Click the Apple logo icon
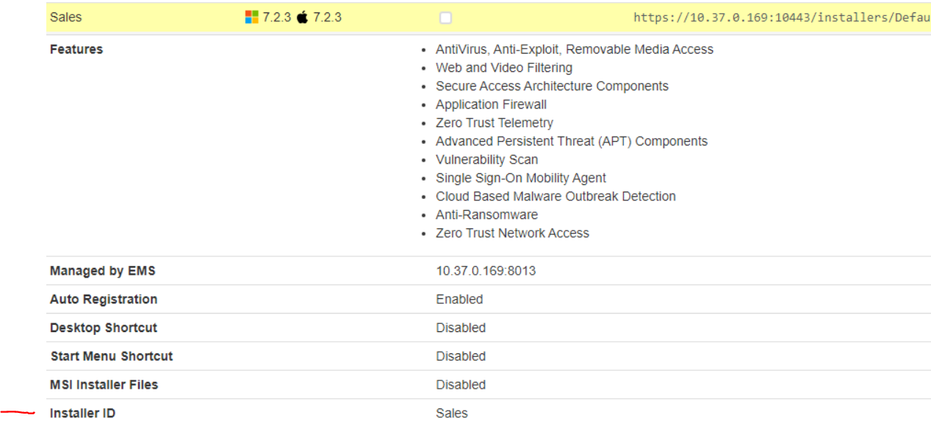 point(303,17)
